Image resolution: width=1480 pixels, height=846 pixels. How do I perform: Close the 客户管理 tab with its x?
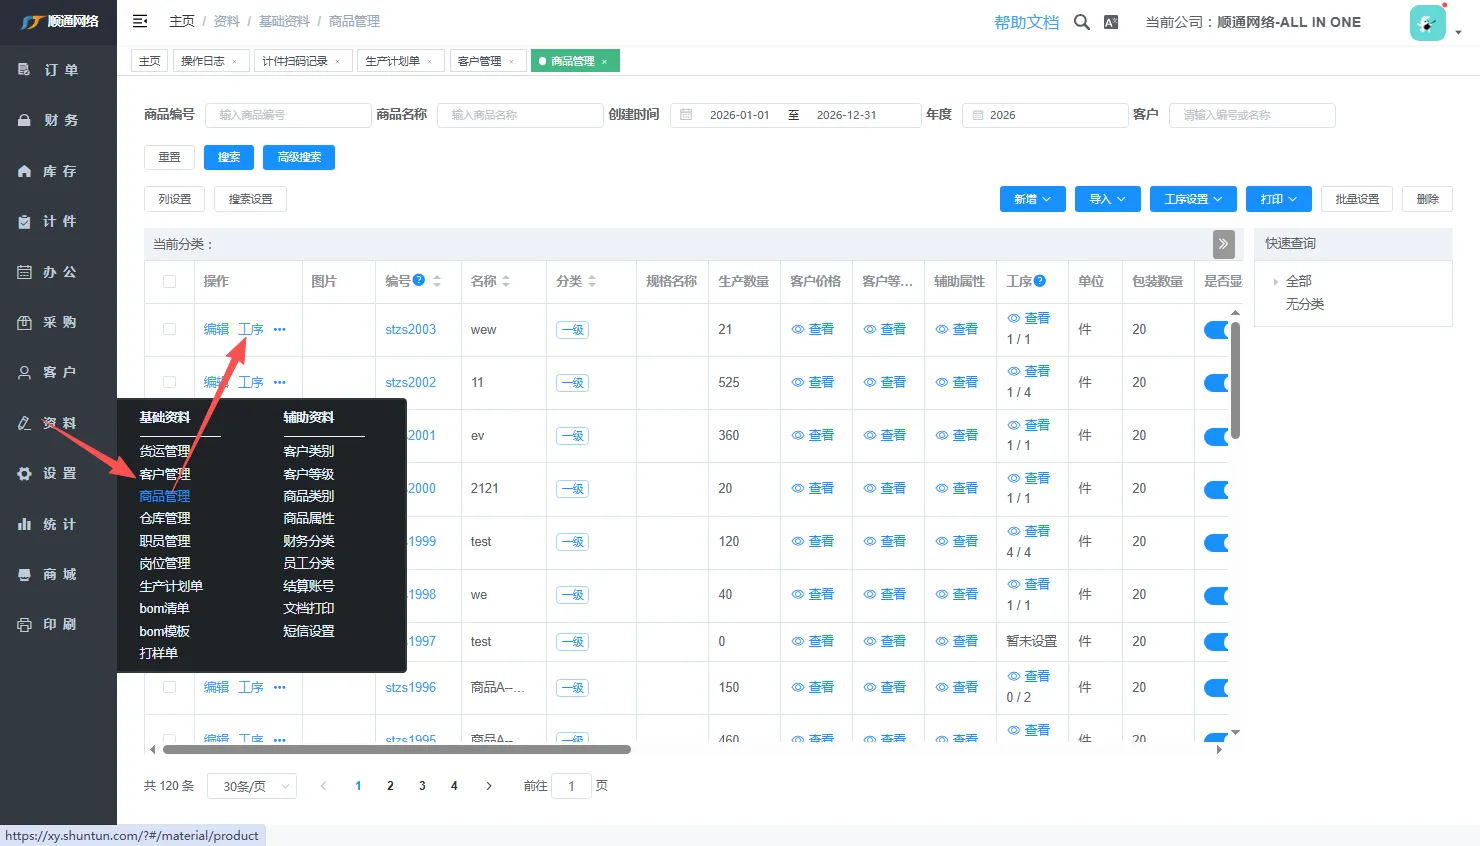pos(511,62)
